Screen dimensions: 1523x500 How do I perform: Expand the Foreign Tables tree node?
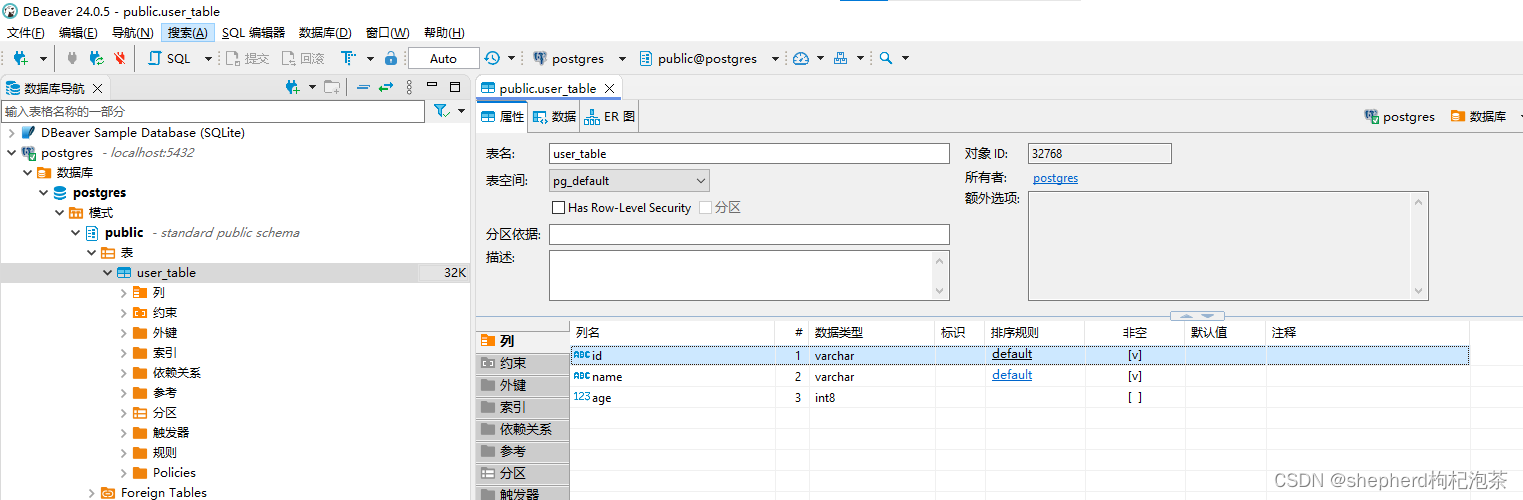pos(91,493)
